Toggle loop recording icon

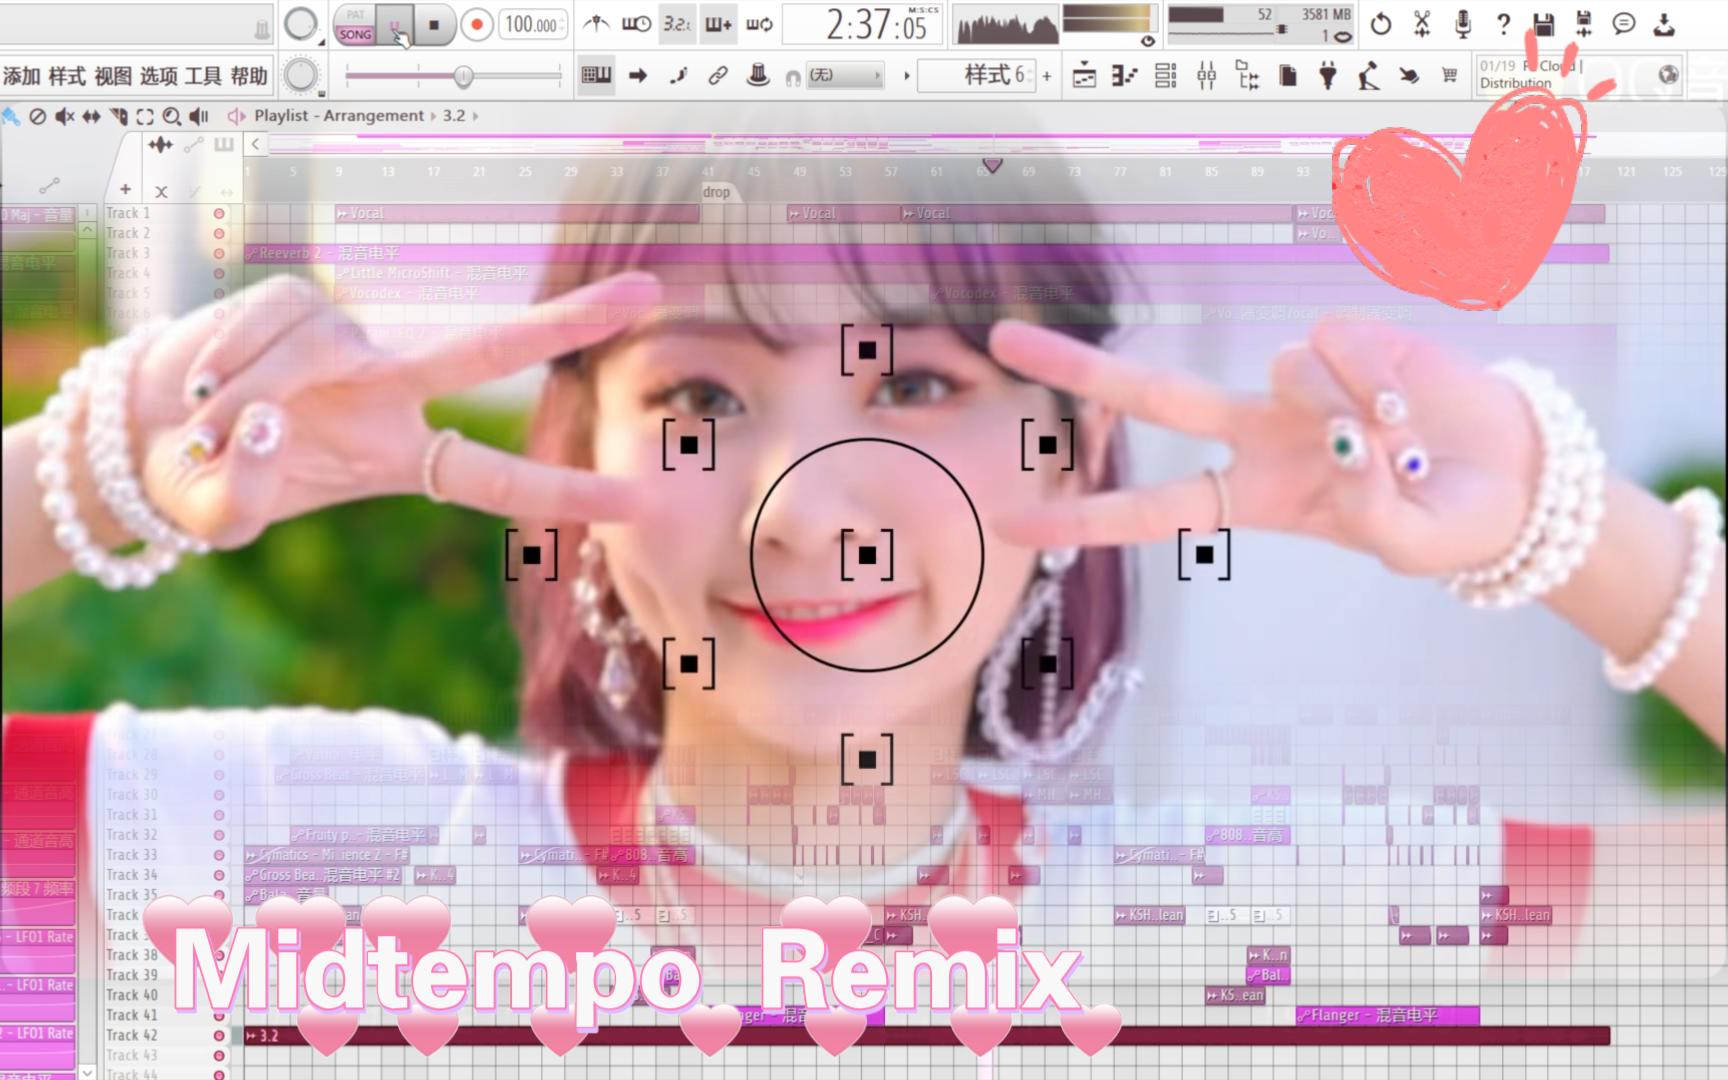pos(759,24)
